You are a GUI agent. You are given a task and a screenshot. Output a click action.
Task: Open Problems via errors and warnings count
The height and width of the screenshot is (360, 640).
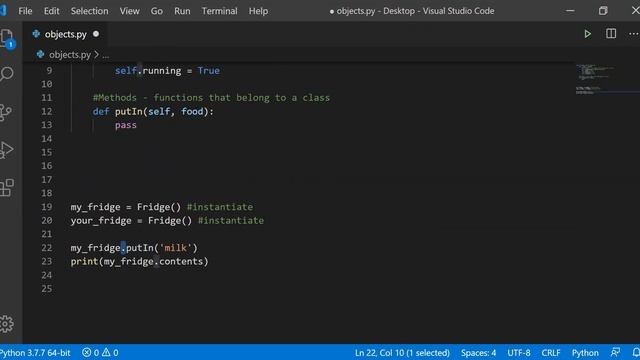100,352
